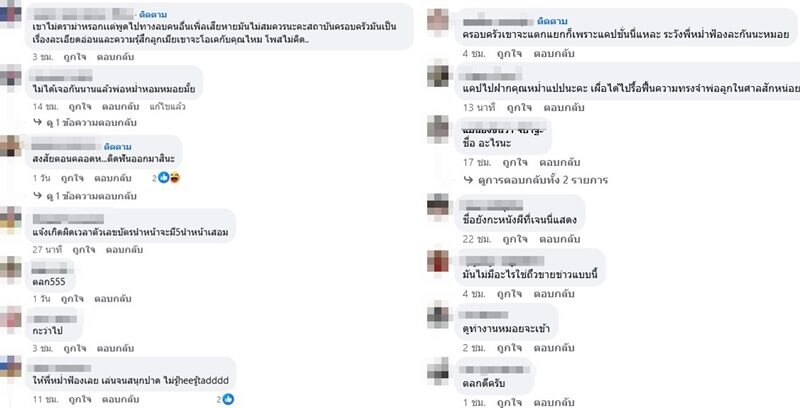Open the avatar beside the กะว่าไป comment
The width and height of the screenshot is (800, 408).
pyautogui.click(x=11, y=319)
